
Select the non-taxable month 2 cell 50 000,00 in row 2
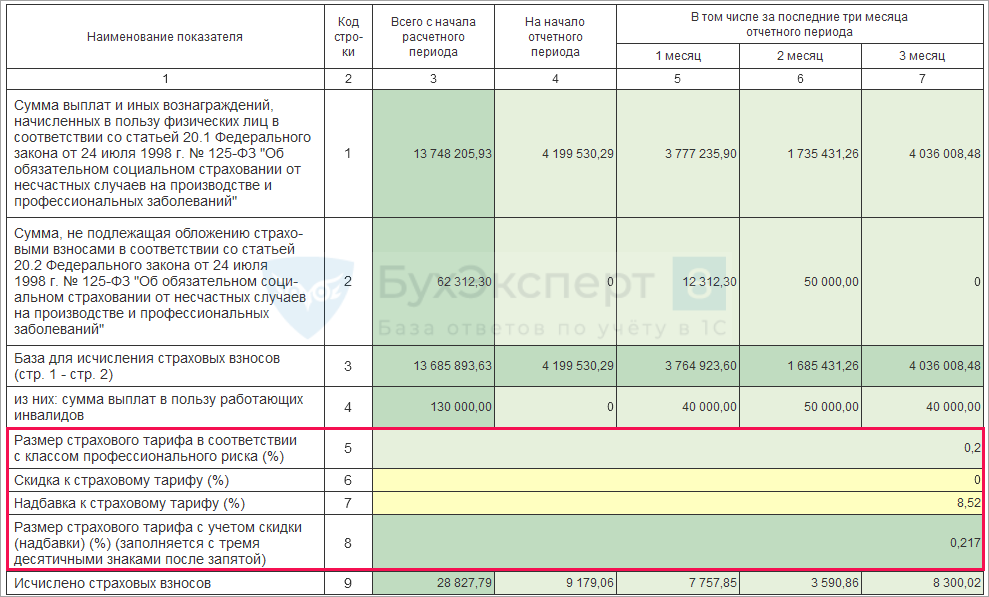click(800, 282)
